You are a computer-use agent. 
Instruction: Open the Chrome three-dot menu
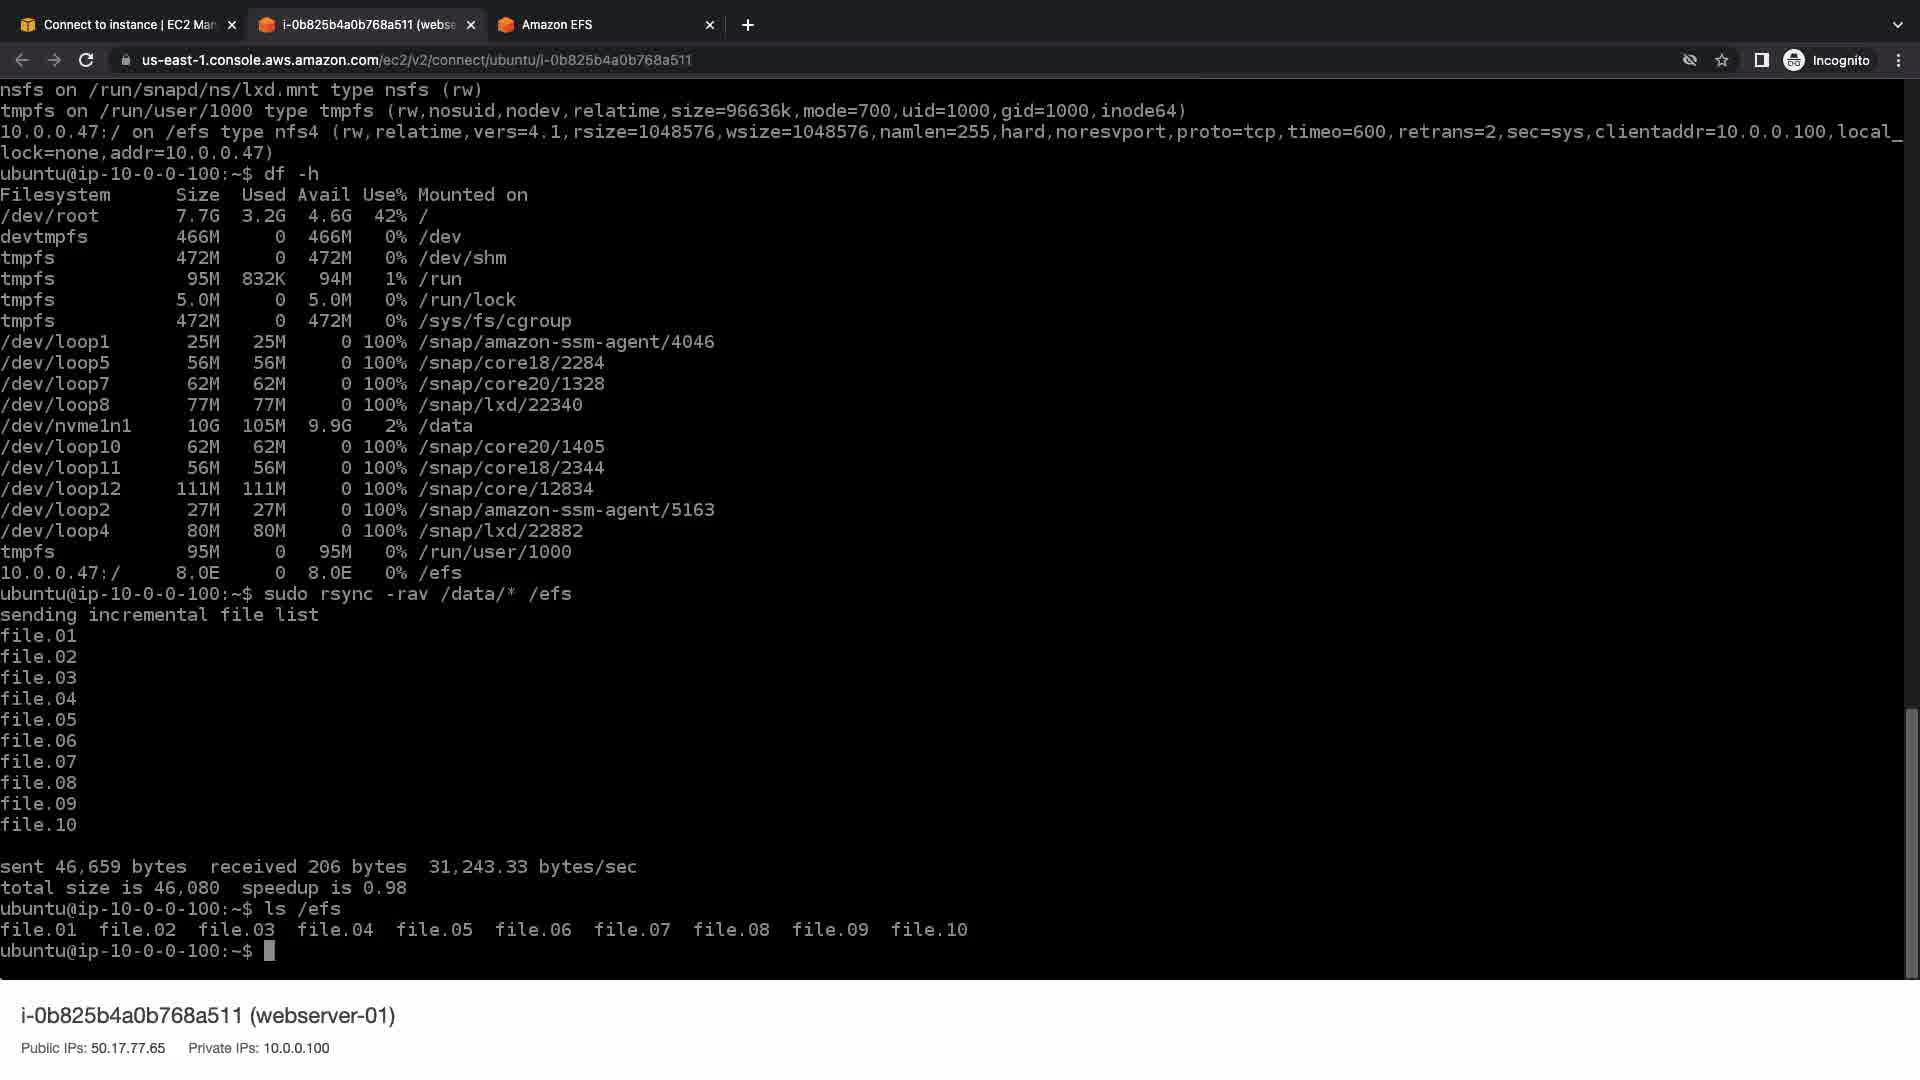(1898, 60)
